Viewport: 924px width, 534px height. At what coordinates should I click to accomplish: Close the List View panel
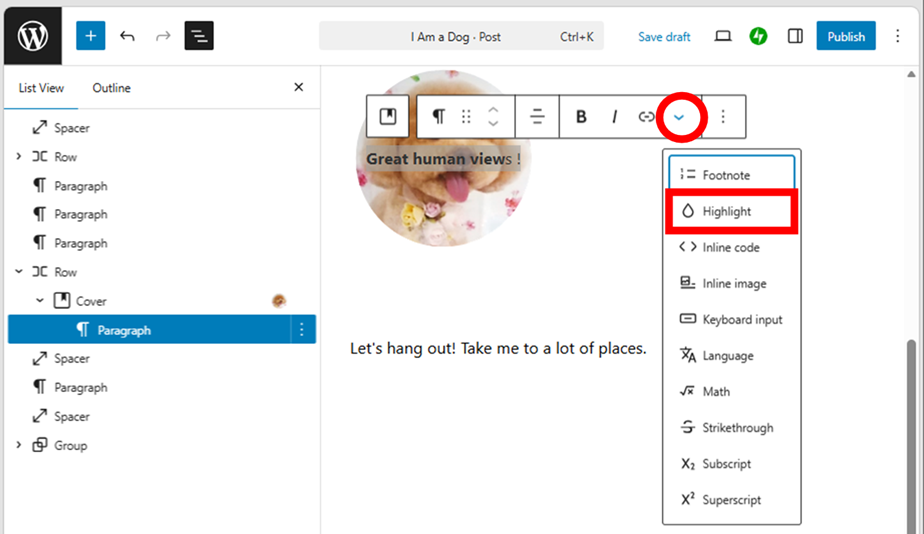click(x=298, y=88)
